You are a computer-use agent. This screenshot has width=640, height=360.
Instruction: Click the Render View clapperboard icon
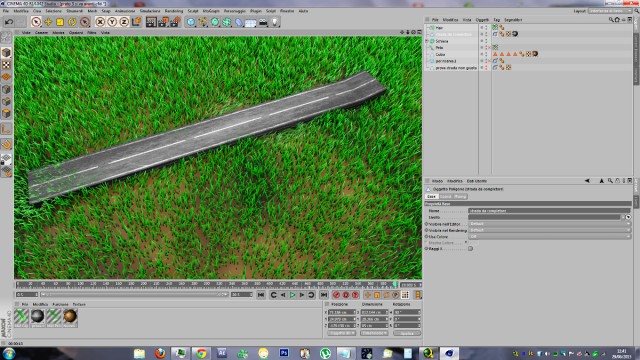click(151, 22)
